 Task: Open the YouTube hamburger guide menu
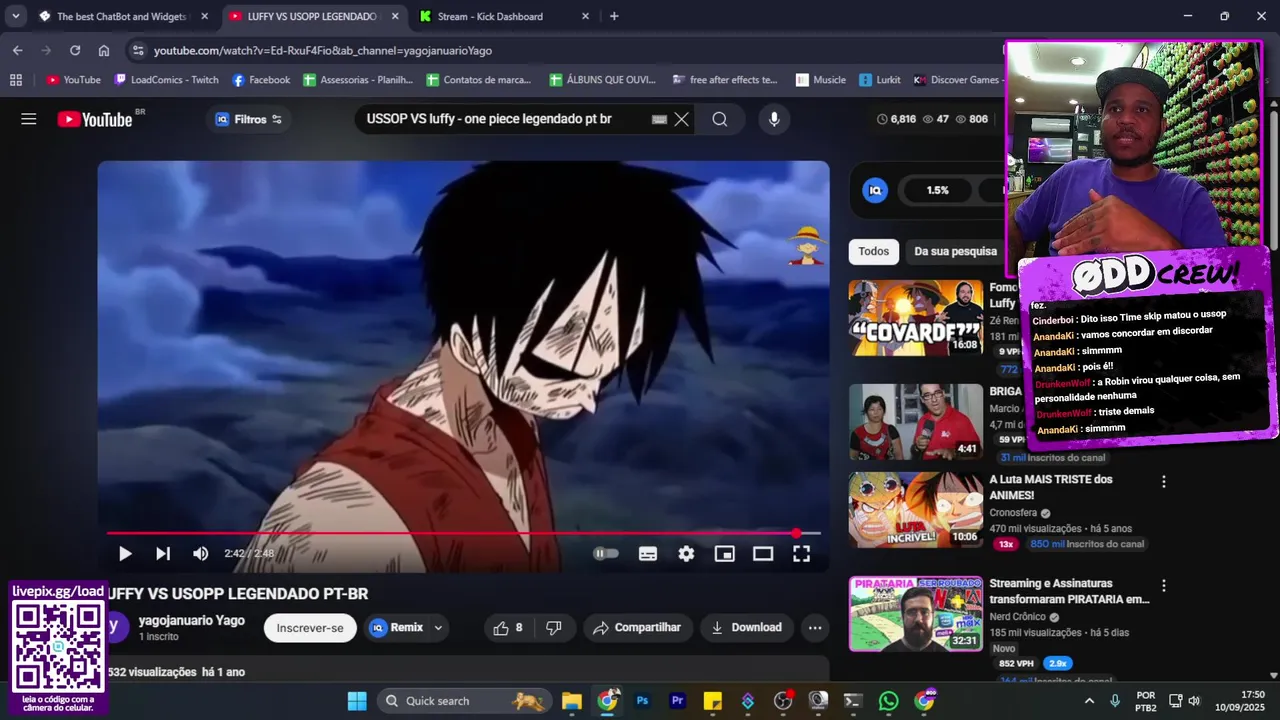29,119
